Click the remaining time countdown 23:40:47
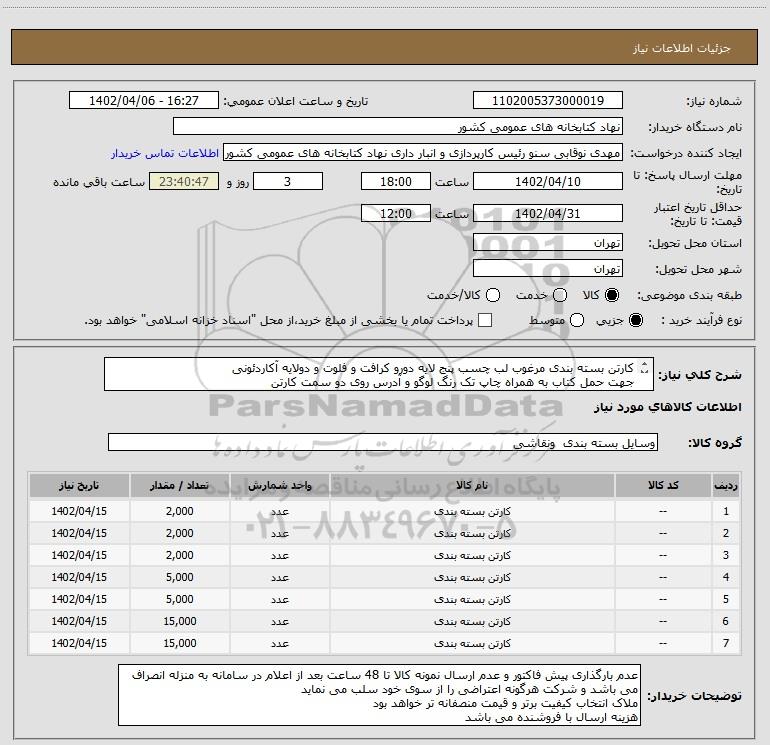 (x=184, y=181)
